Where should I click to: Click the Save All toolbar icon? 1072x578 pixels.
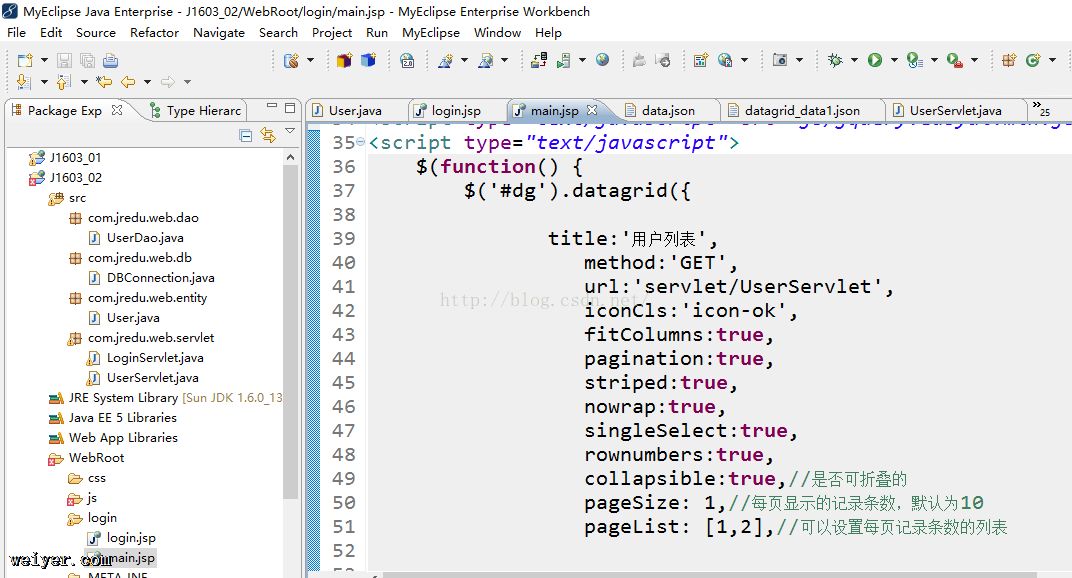(87, 60)
